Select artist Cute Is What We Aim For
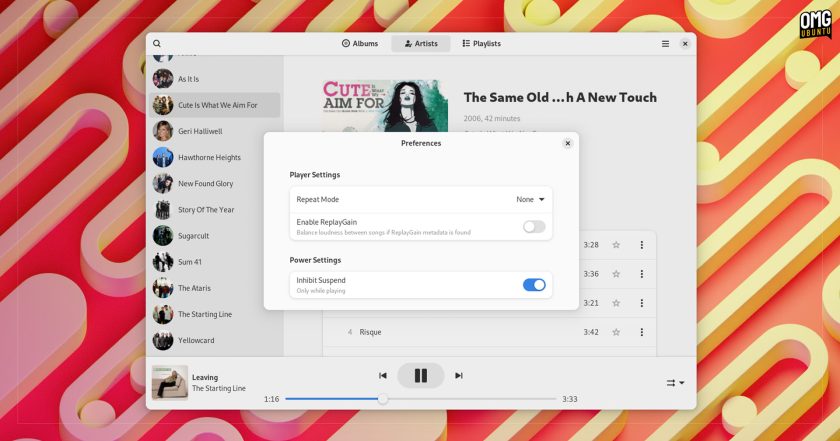The image size is (840, 441). click(216, 105)
